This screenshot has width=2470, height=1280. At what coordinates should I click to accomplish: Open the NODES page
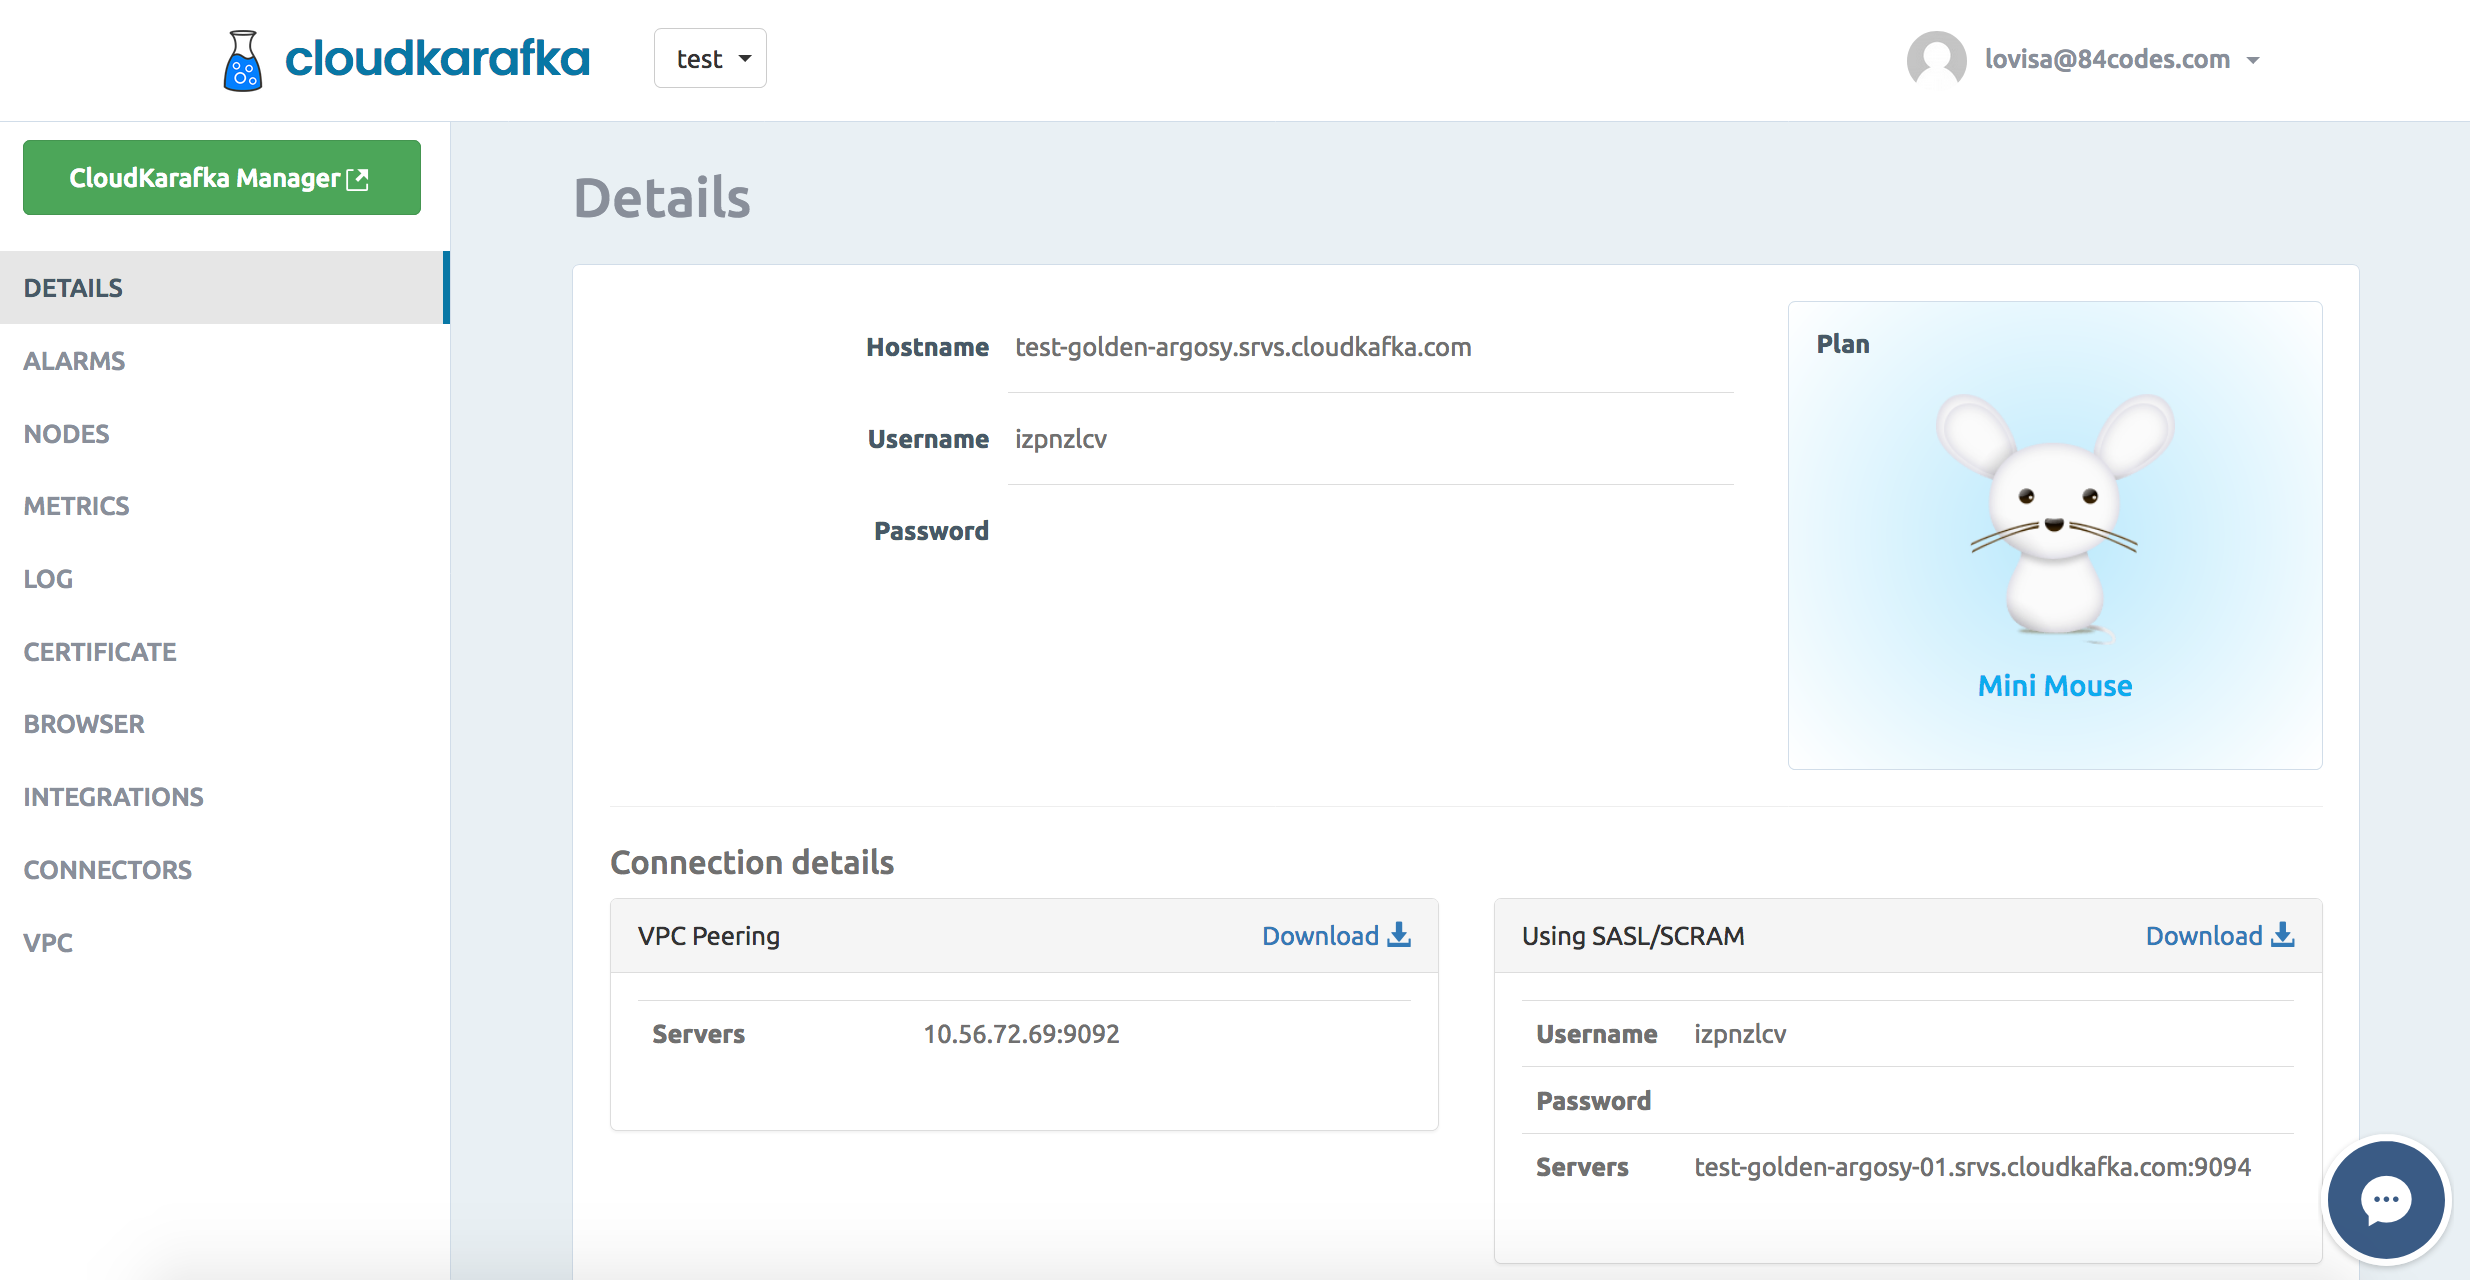coord(66,434)
